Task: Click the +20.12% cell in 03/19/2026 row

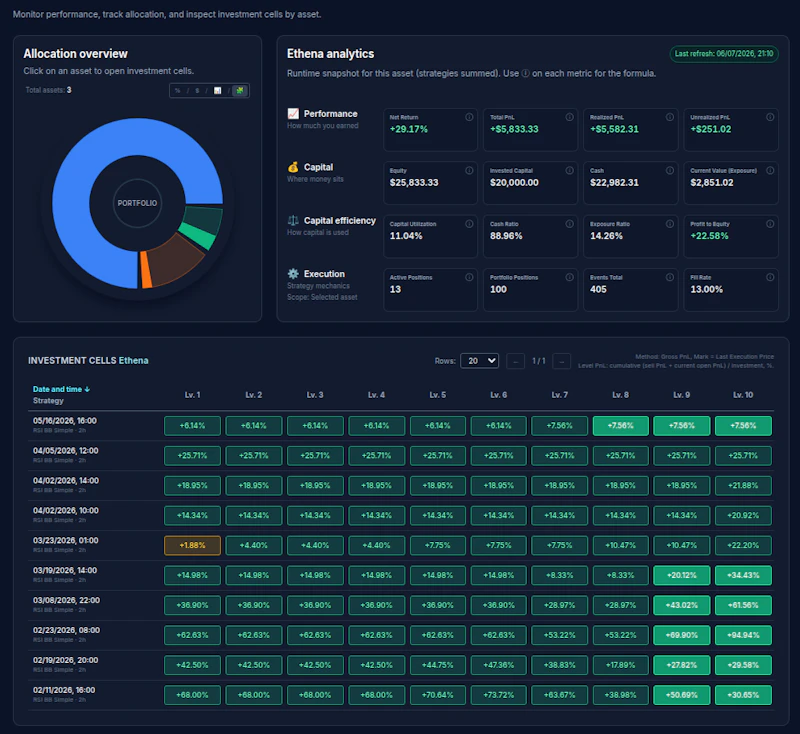Action: [682, 575]
